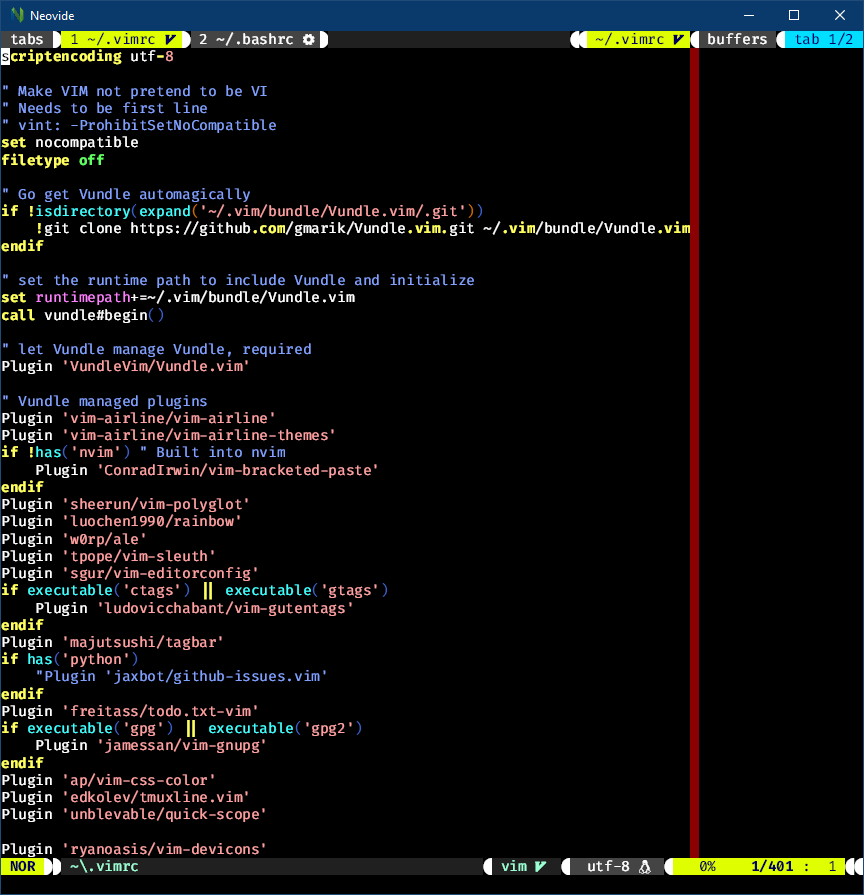This screenshot has height=895, width=864.
Task: Click the 1/401 line counter
Action: 772,866
